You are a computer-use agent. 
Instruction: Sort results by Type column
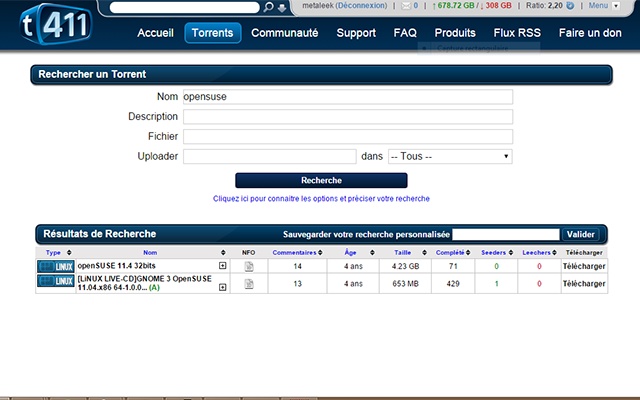(53, 253)
